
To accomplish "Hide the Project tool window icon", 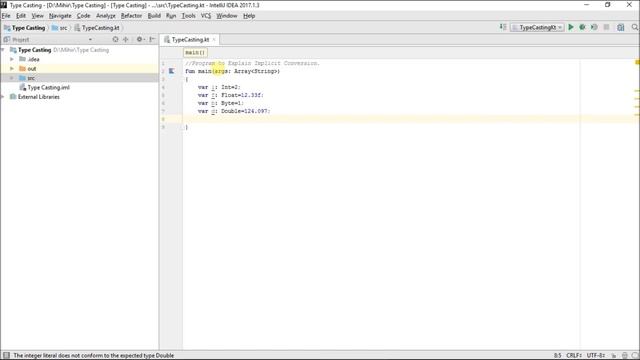I will 152,40.
